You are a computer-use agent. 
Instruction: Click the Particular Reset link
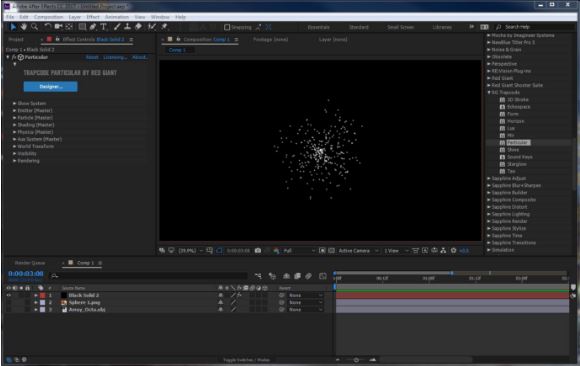[92, 57]
